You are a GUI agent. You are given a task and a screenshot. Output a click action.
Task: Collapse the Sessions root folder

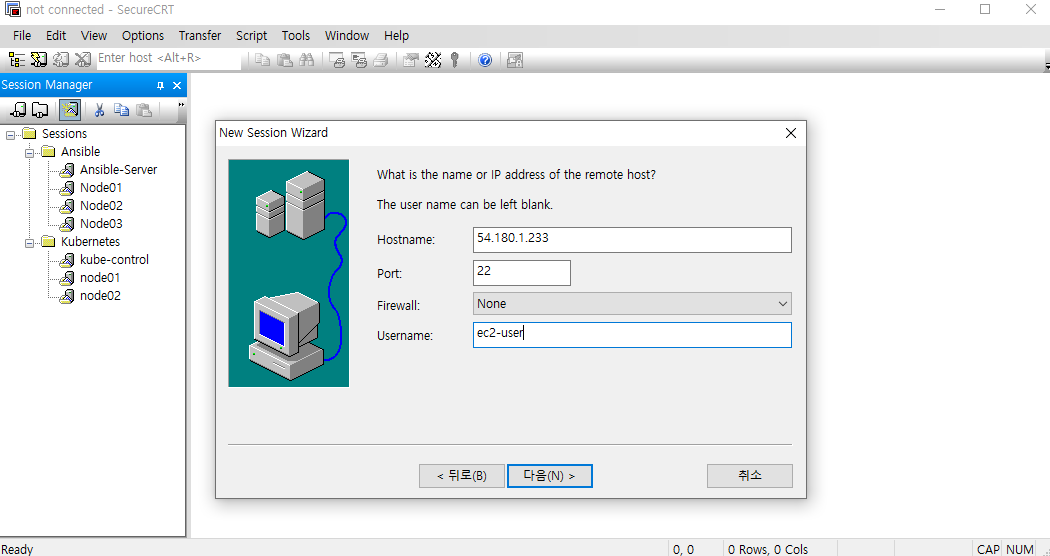tap(11, 135)
